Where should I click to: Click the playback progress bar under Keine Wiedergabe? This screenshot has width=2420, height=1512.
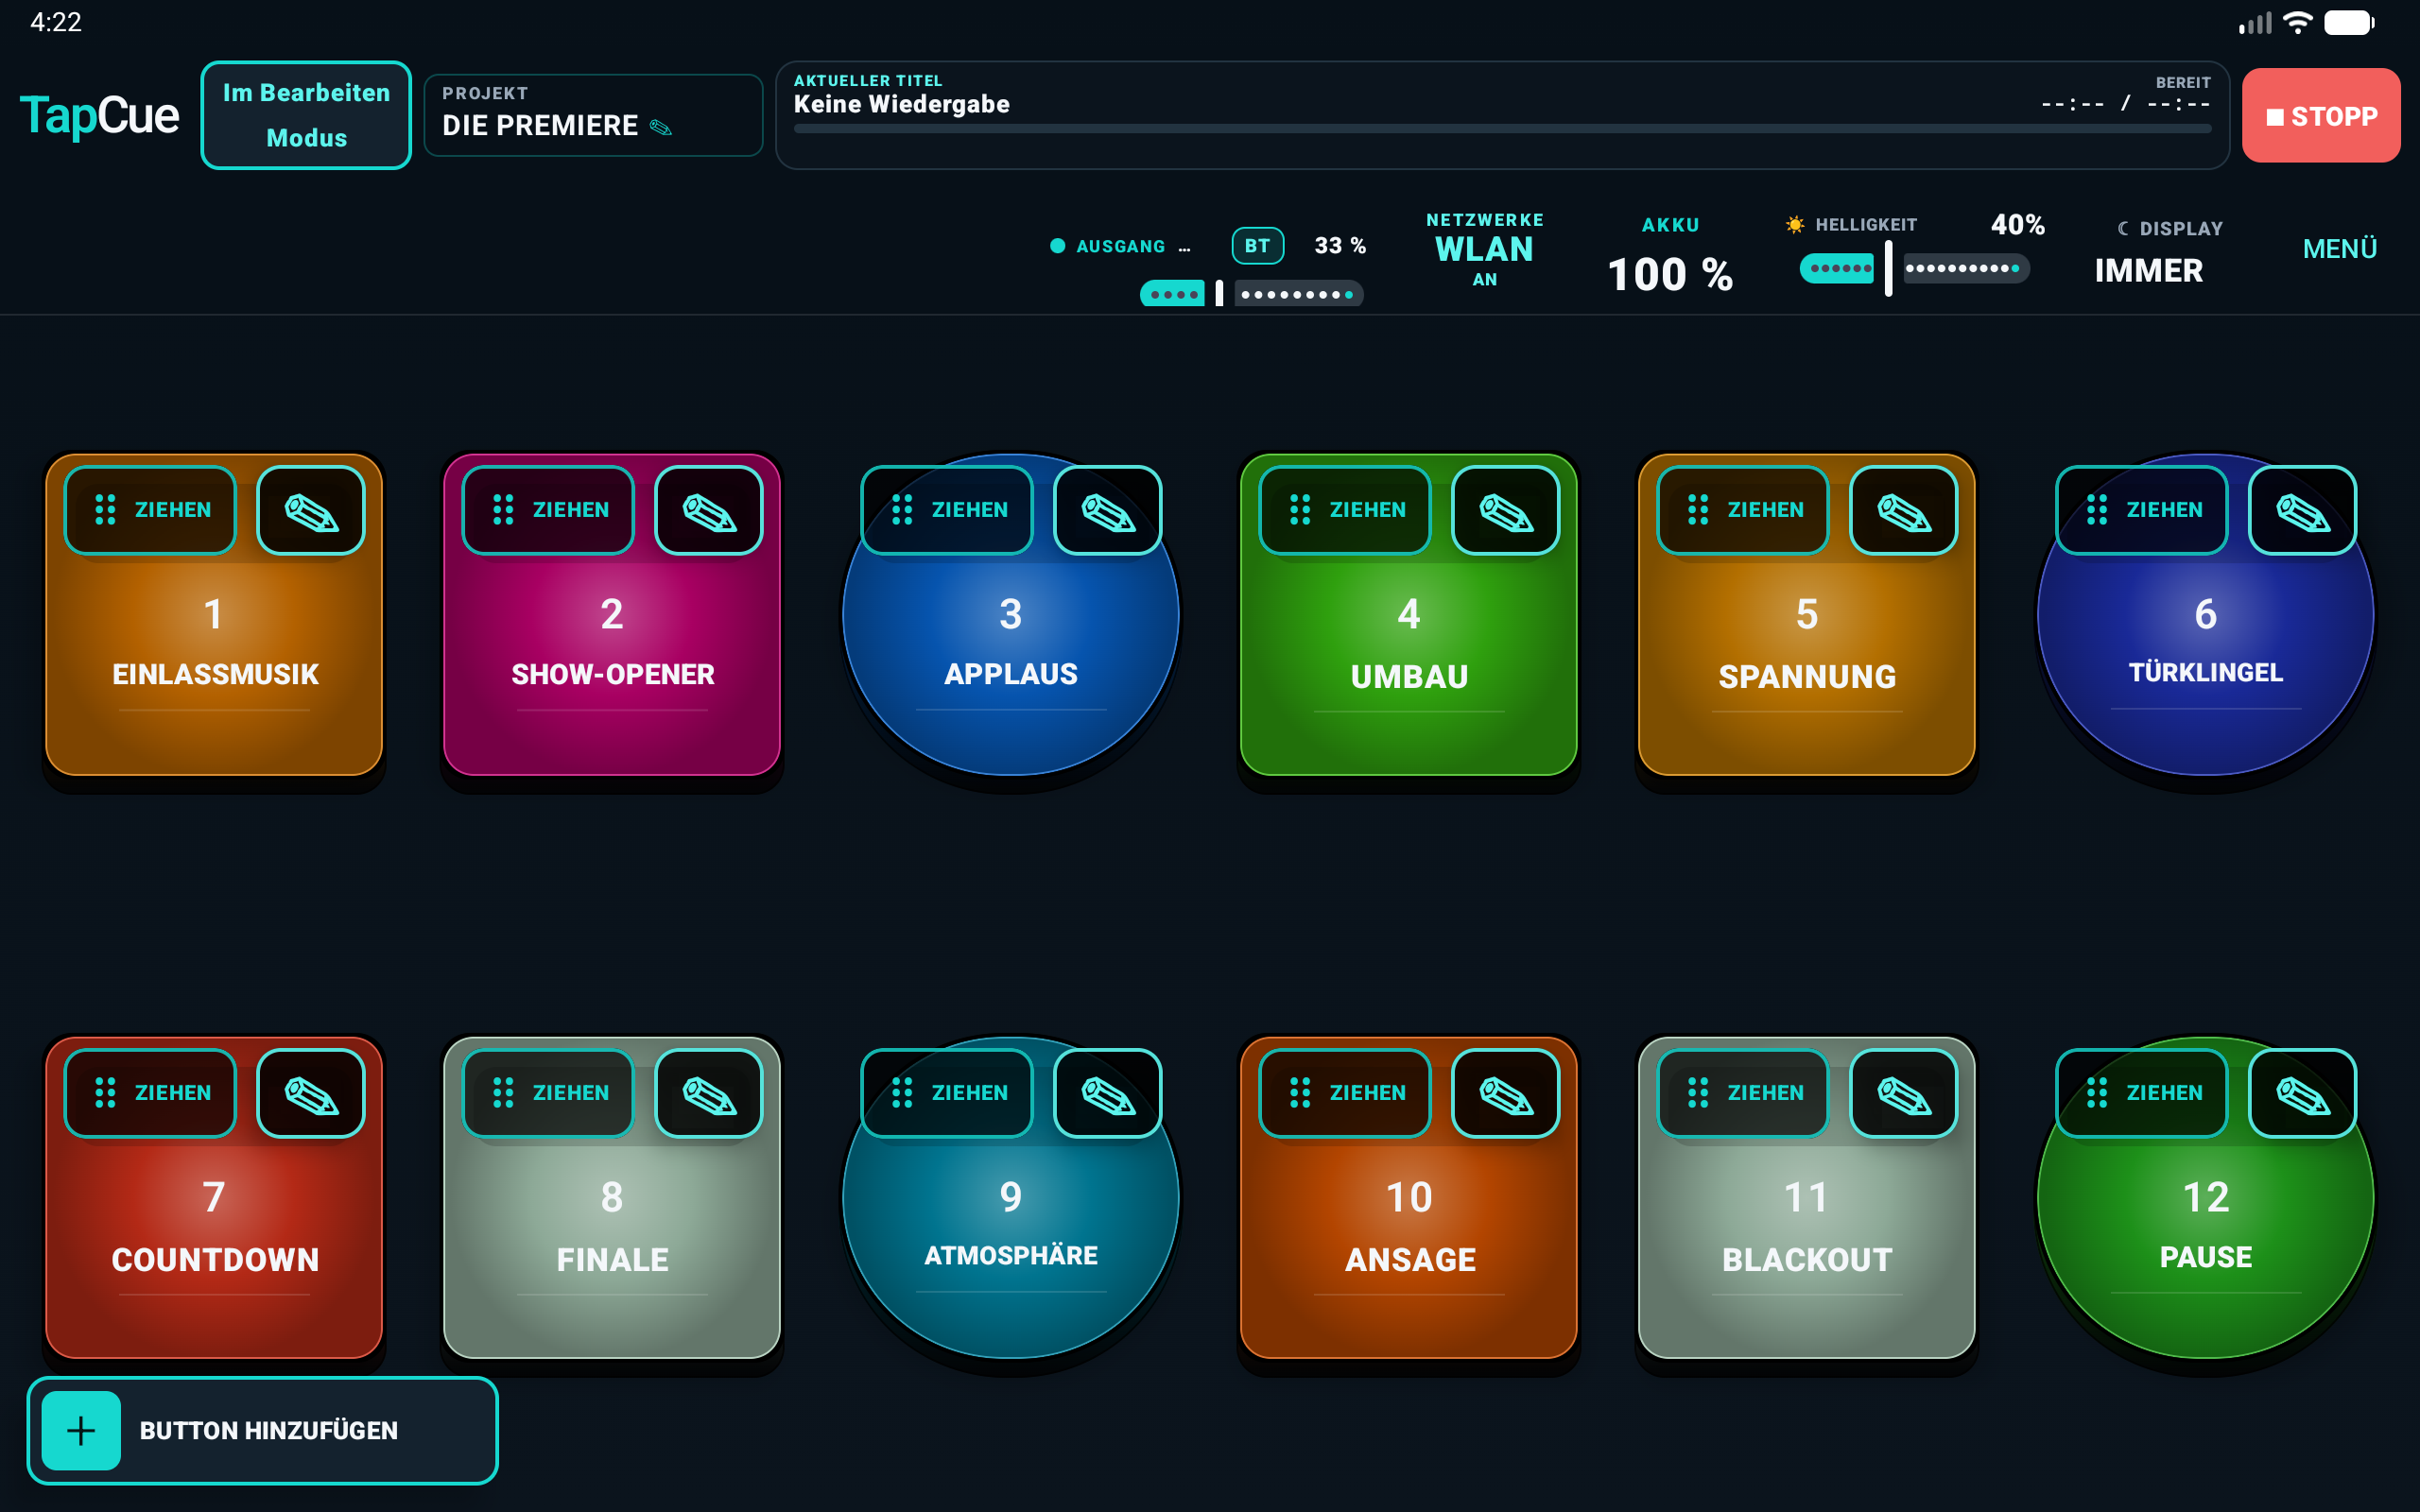pos(1502,129)
